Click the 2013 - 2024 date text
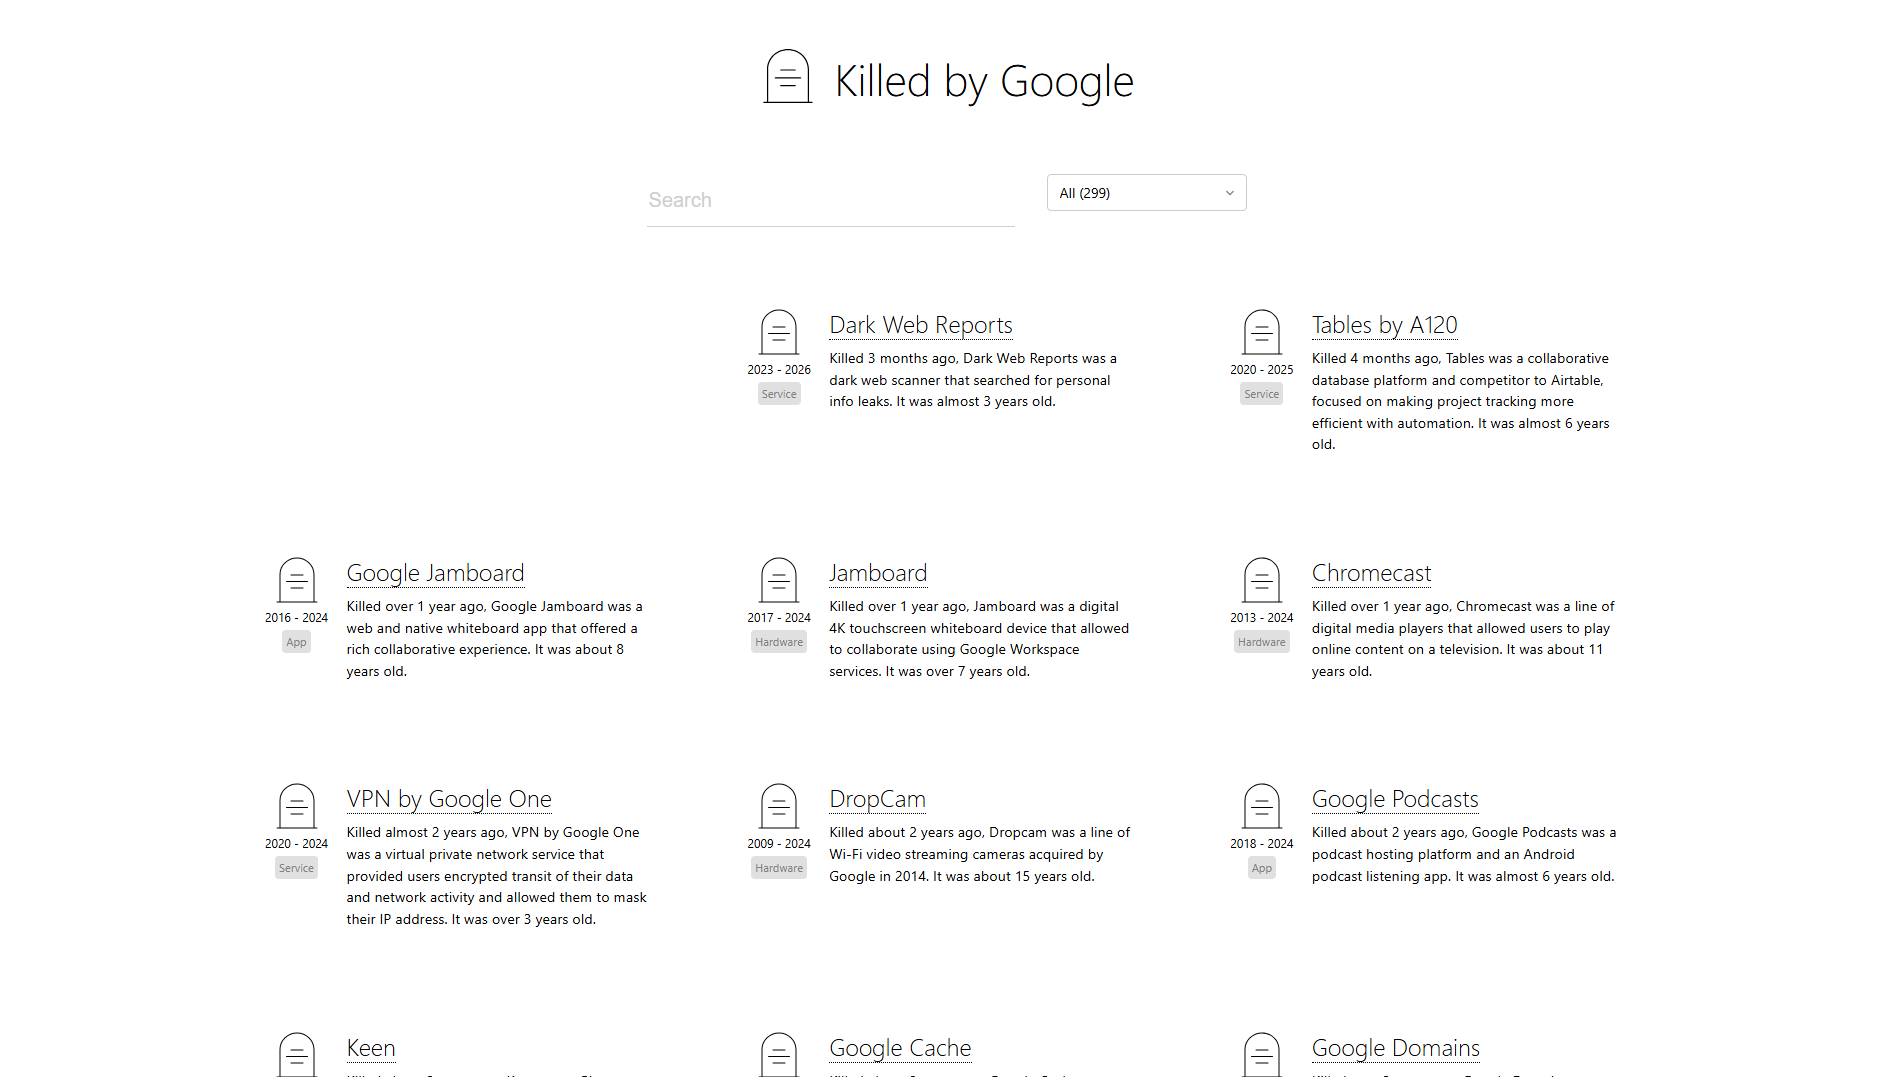The image size is (1893, 1077). (1261, 617)
